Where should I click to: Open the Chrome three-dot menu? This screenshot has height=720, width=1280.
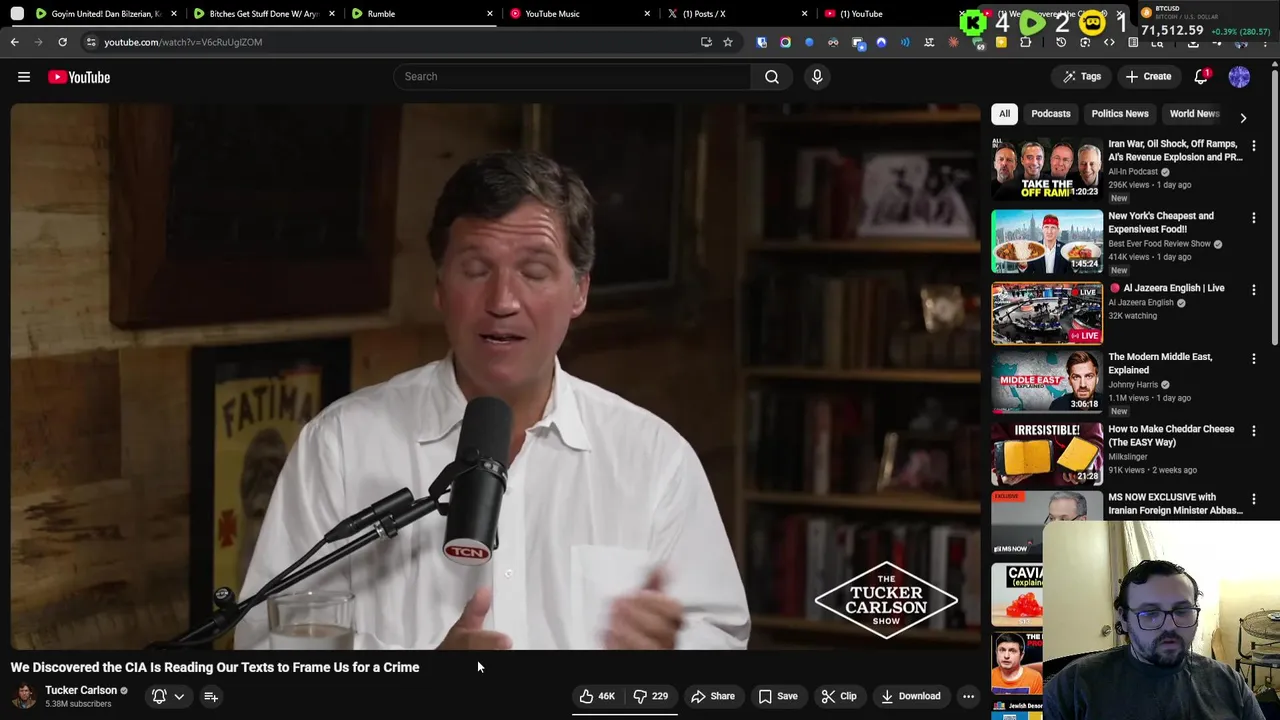point(1267,42)
